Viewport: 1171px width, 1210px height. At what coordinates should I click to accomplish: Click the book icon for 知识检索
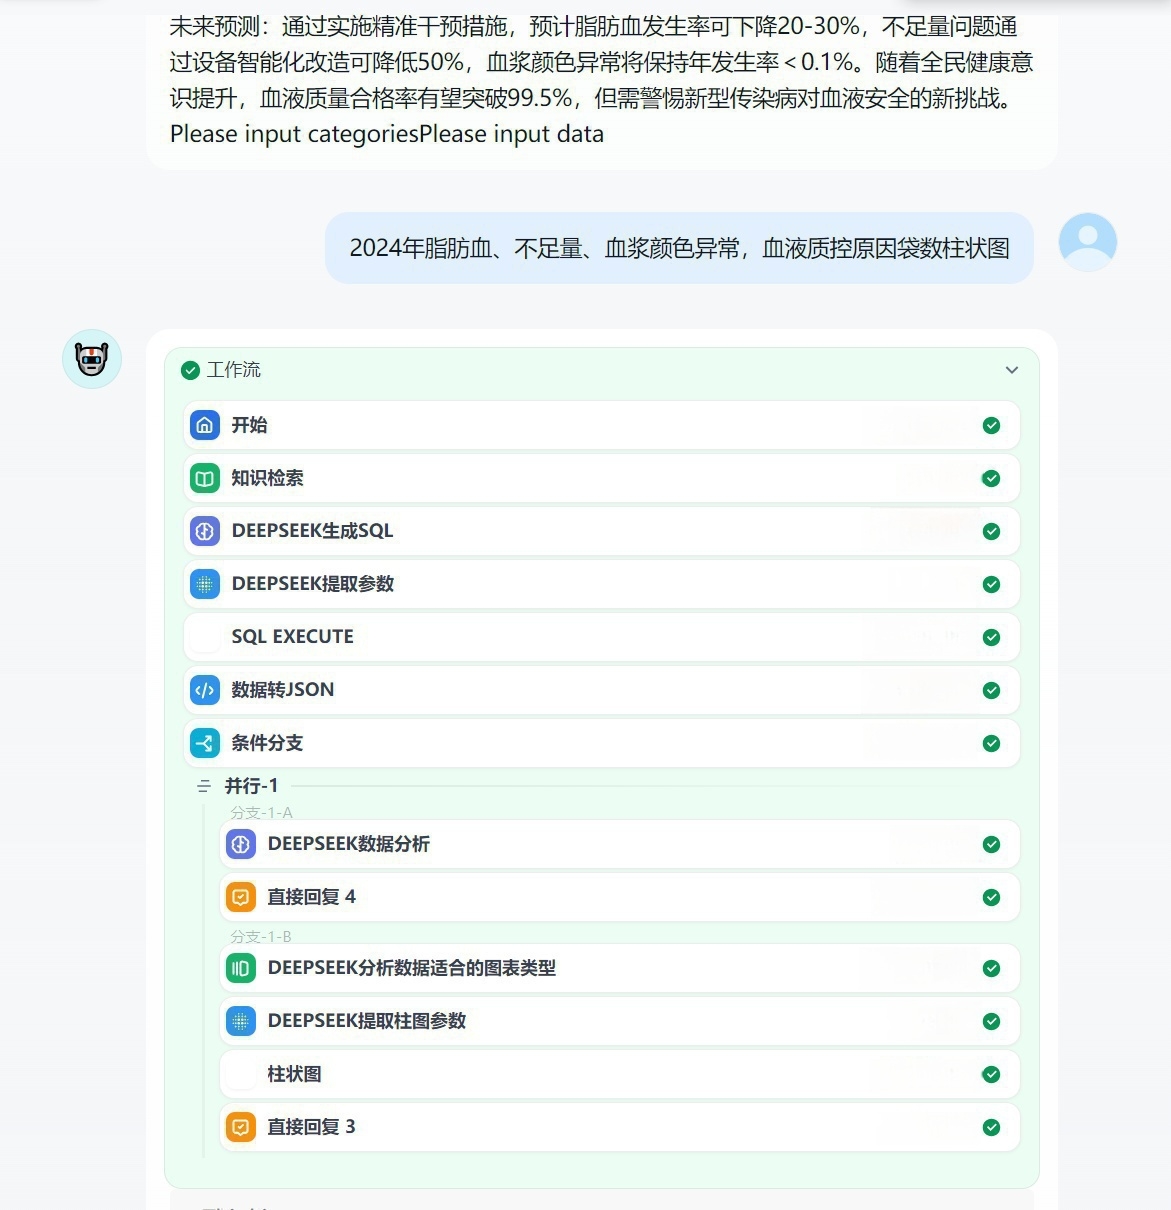tap(205, 478)
